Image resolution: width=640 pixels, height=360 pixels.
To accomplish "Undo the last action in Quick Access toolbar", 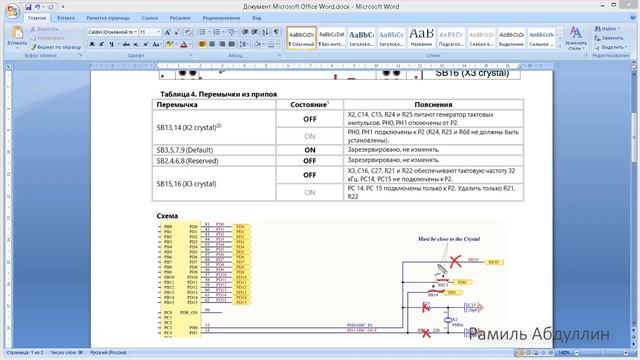I will click(x=38, y=7).
